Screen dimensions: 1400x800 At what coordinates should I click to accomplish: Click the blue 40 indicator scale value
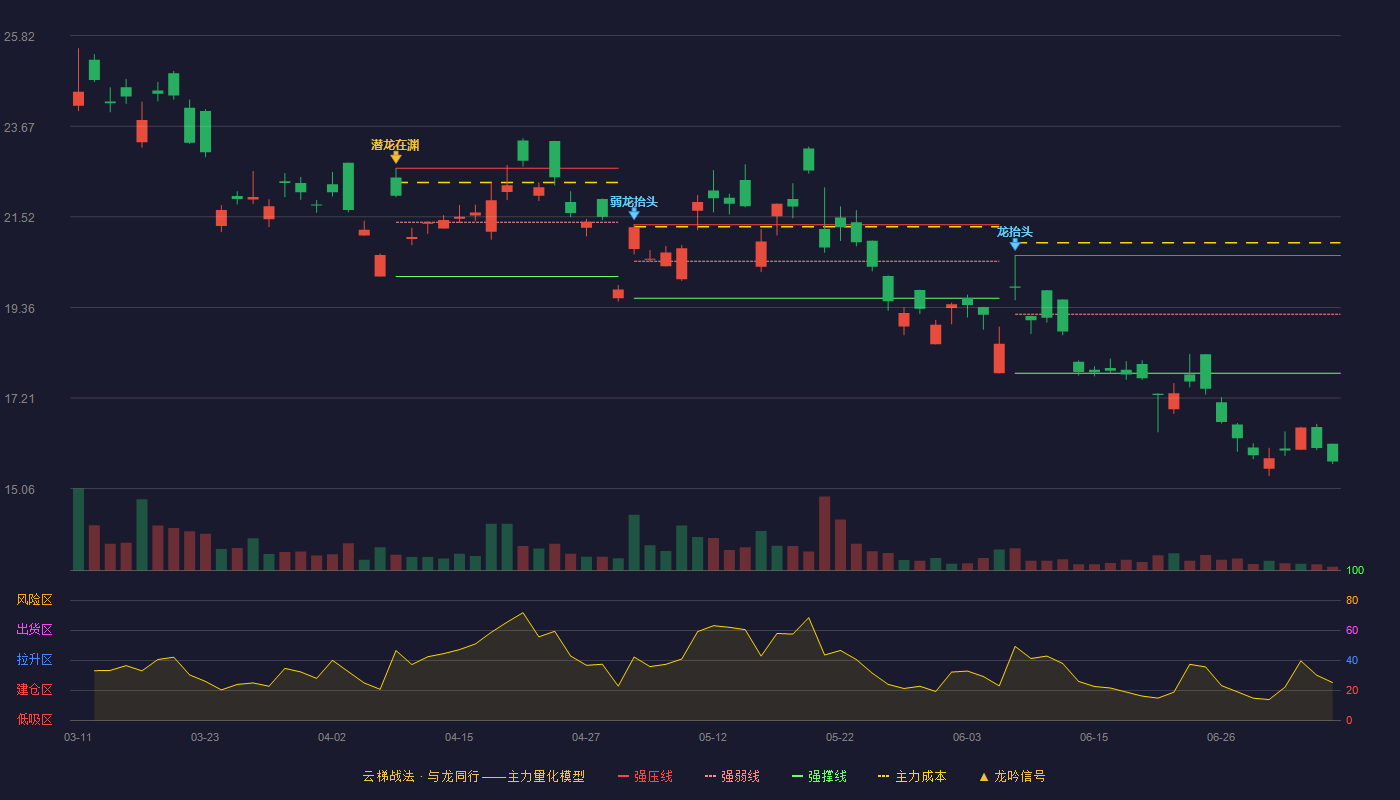pos(1352,661)
